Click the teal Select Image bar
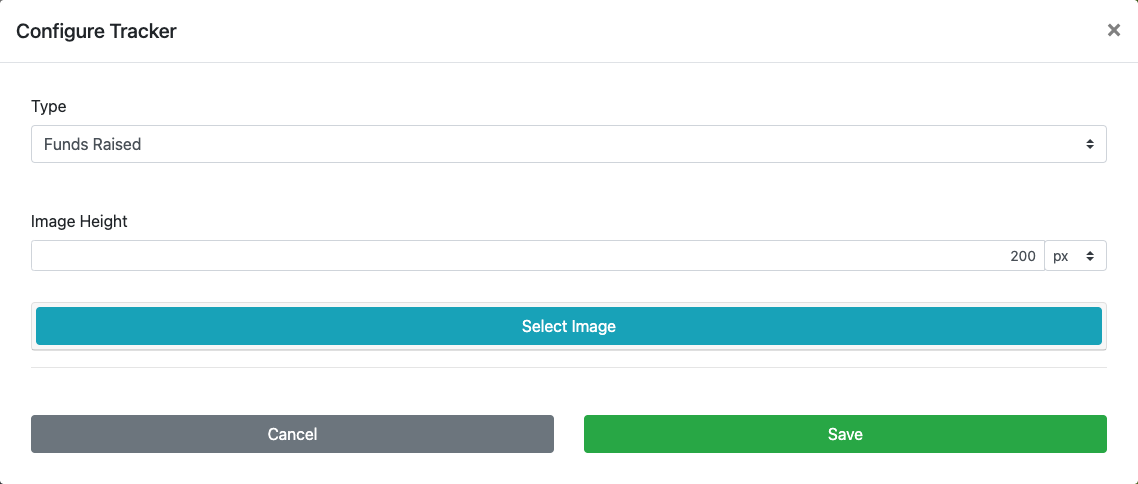 pos(568,326)
